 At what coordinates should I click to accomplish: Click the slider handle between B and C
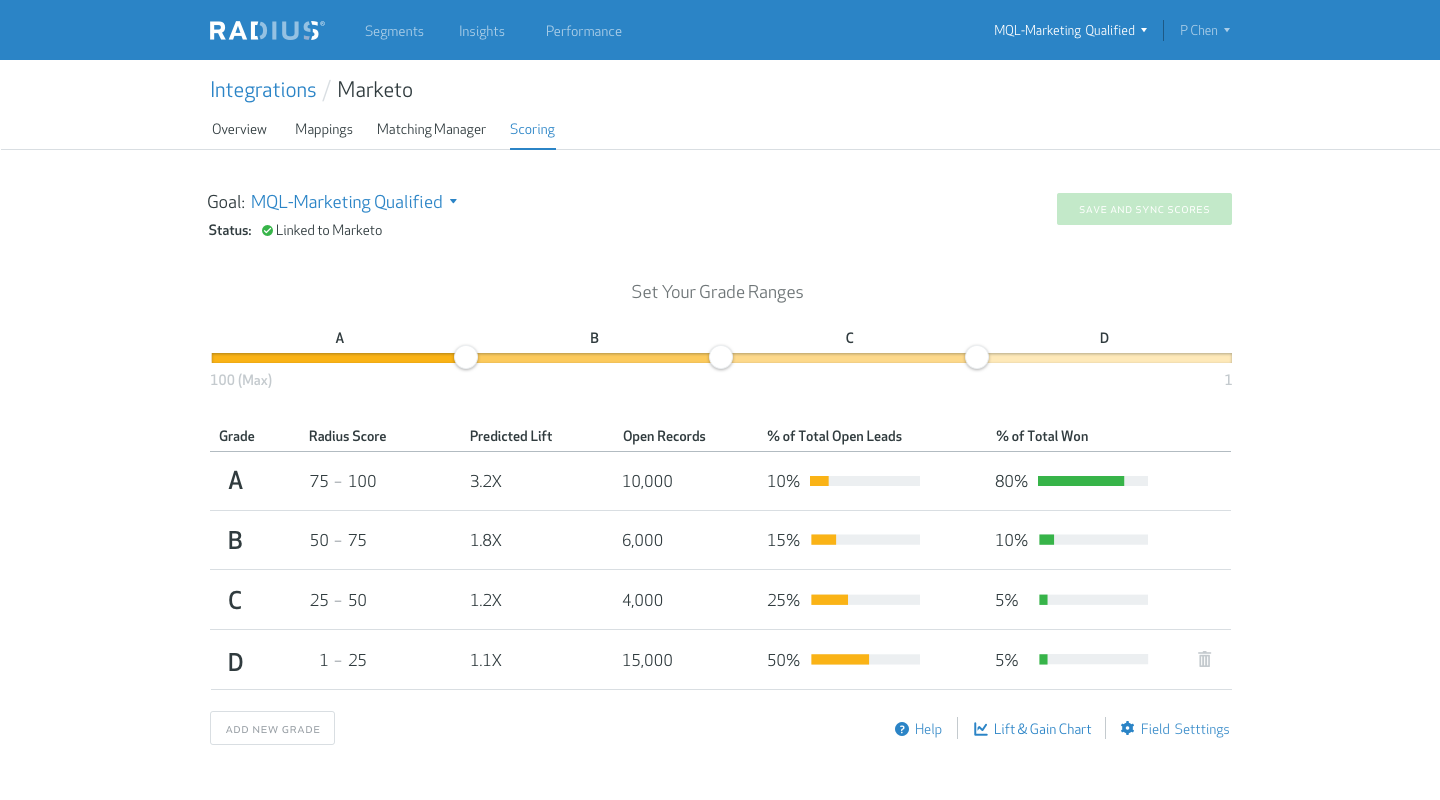click(721, 357)
